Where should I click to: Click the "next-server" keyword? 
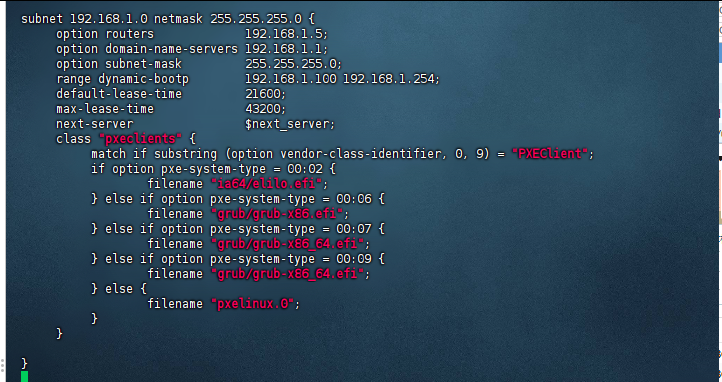coord(94,124)
